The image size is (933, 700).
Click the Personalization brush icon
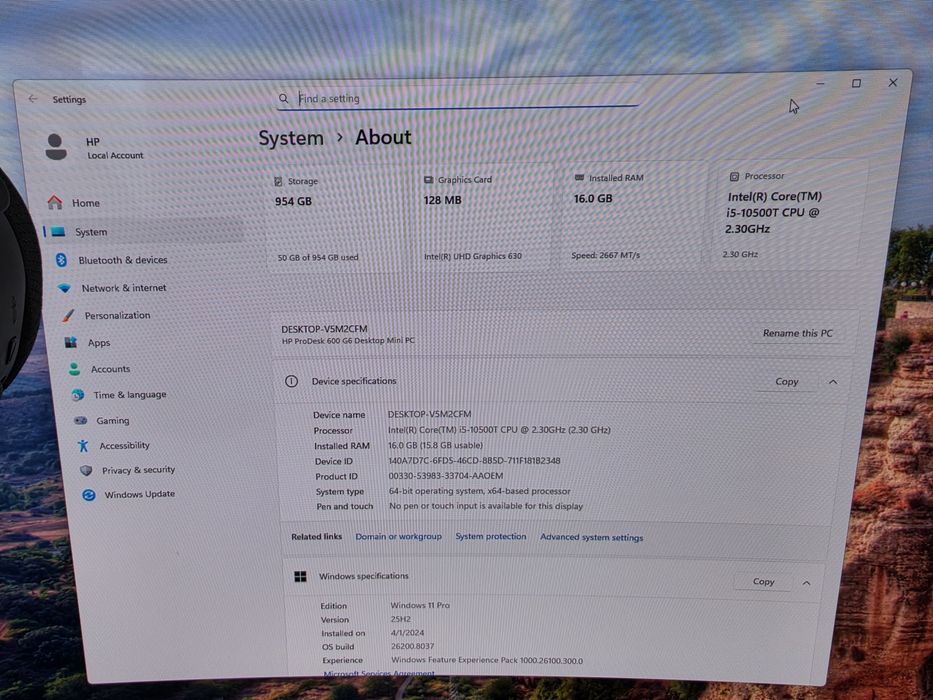68,315
